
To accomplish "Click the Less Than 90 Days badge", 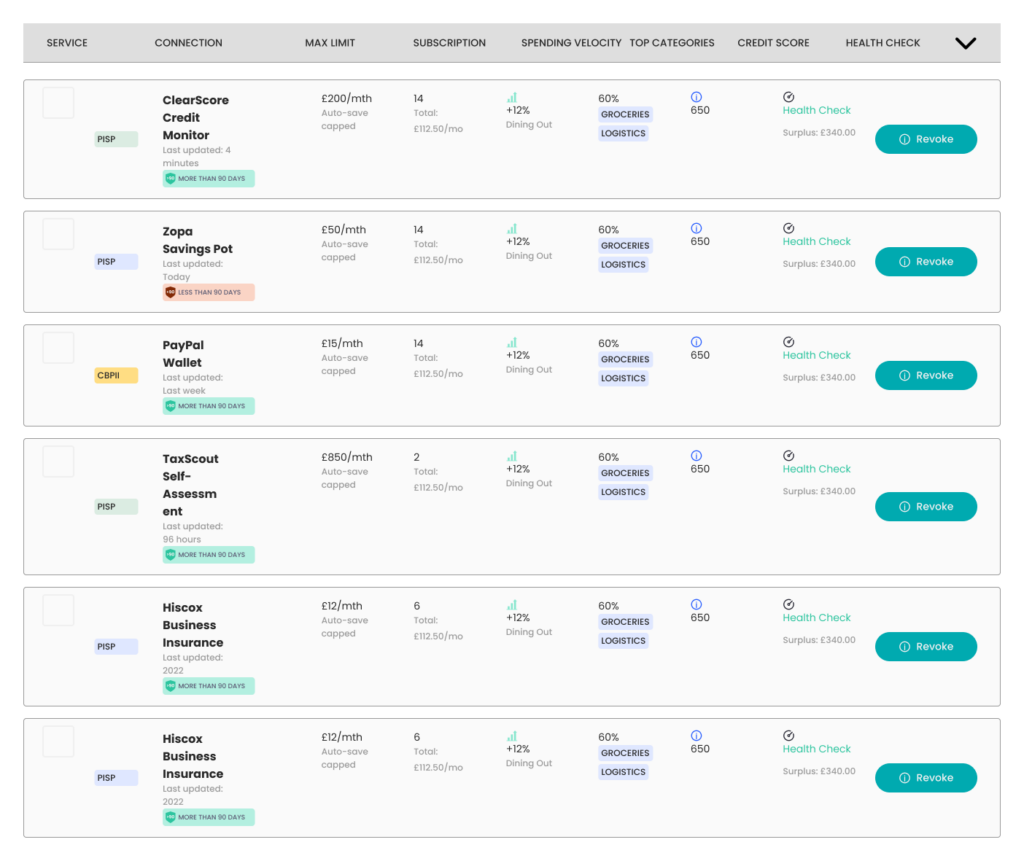I will (208, 292).
